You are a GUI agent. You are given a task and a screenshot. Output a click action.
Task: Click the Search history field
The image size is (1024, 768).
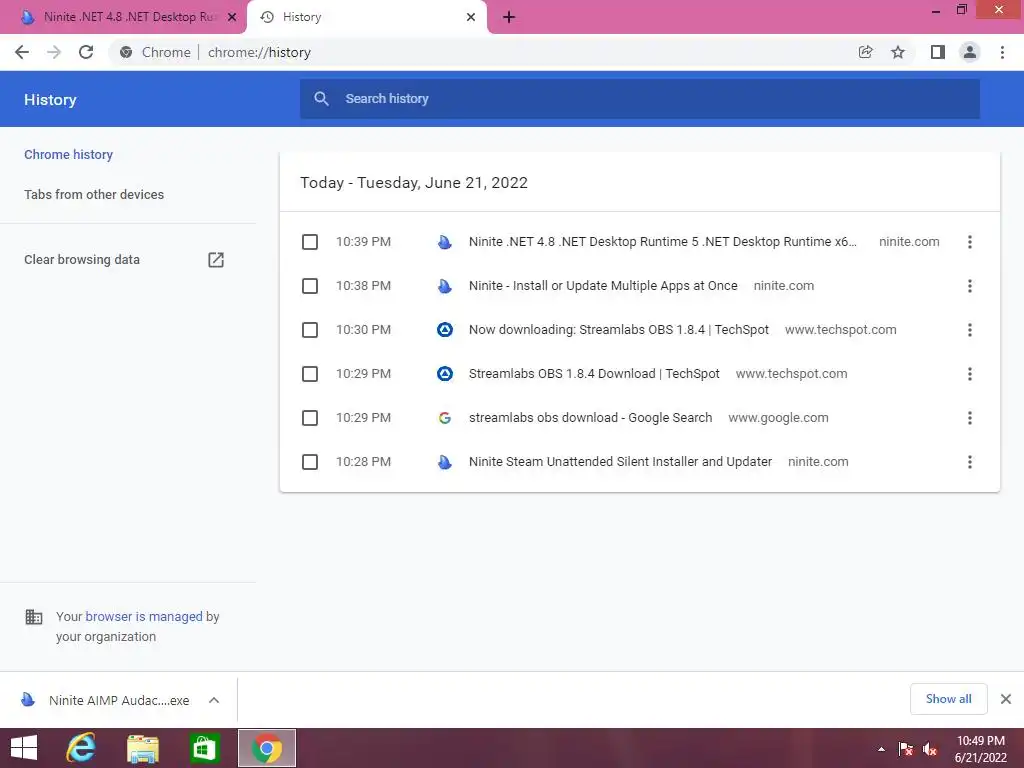click(640, 99)
